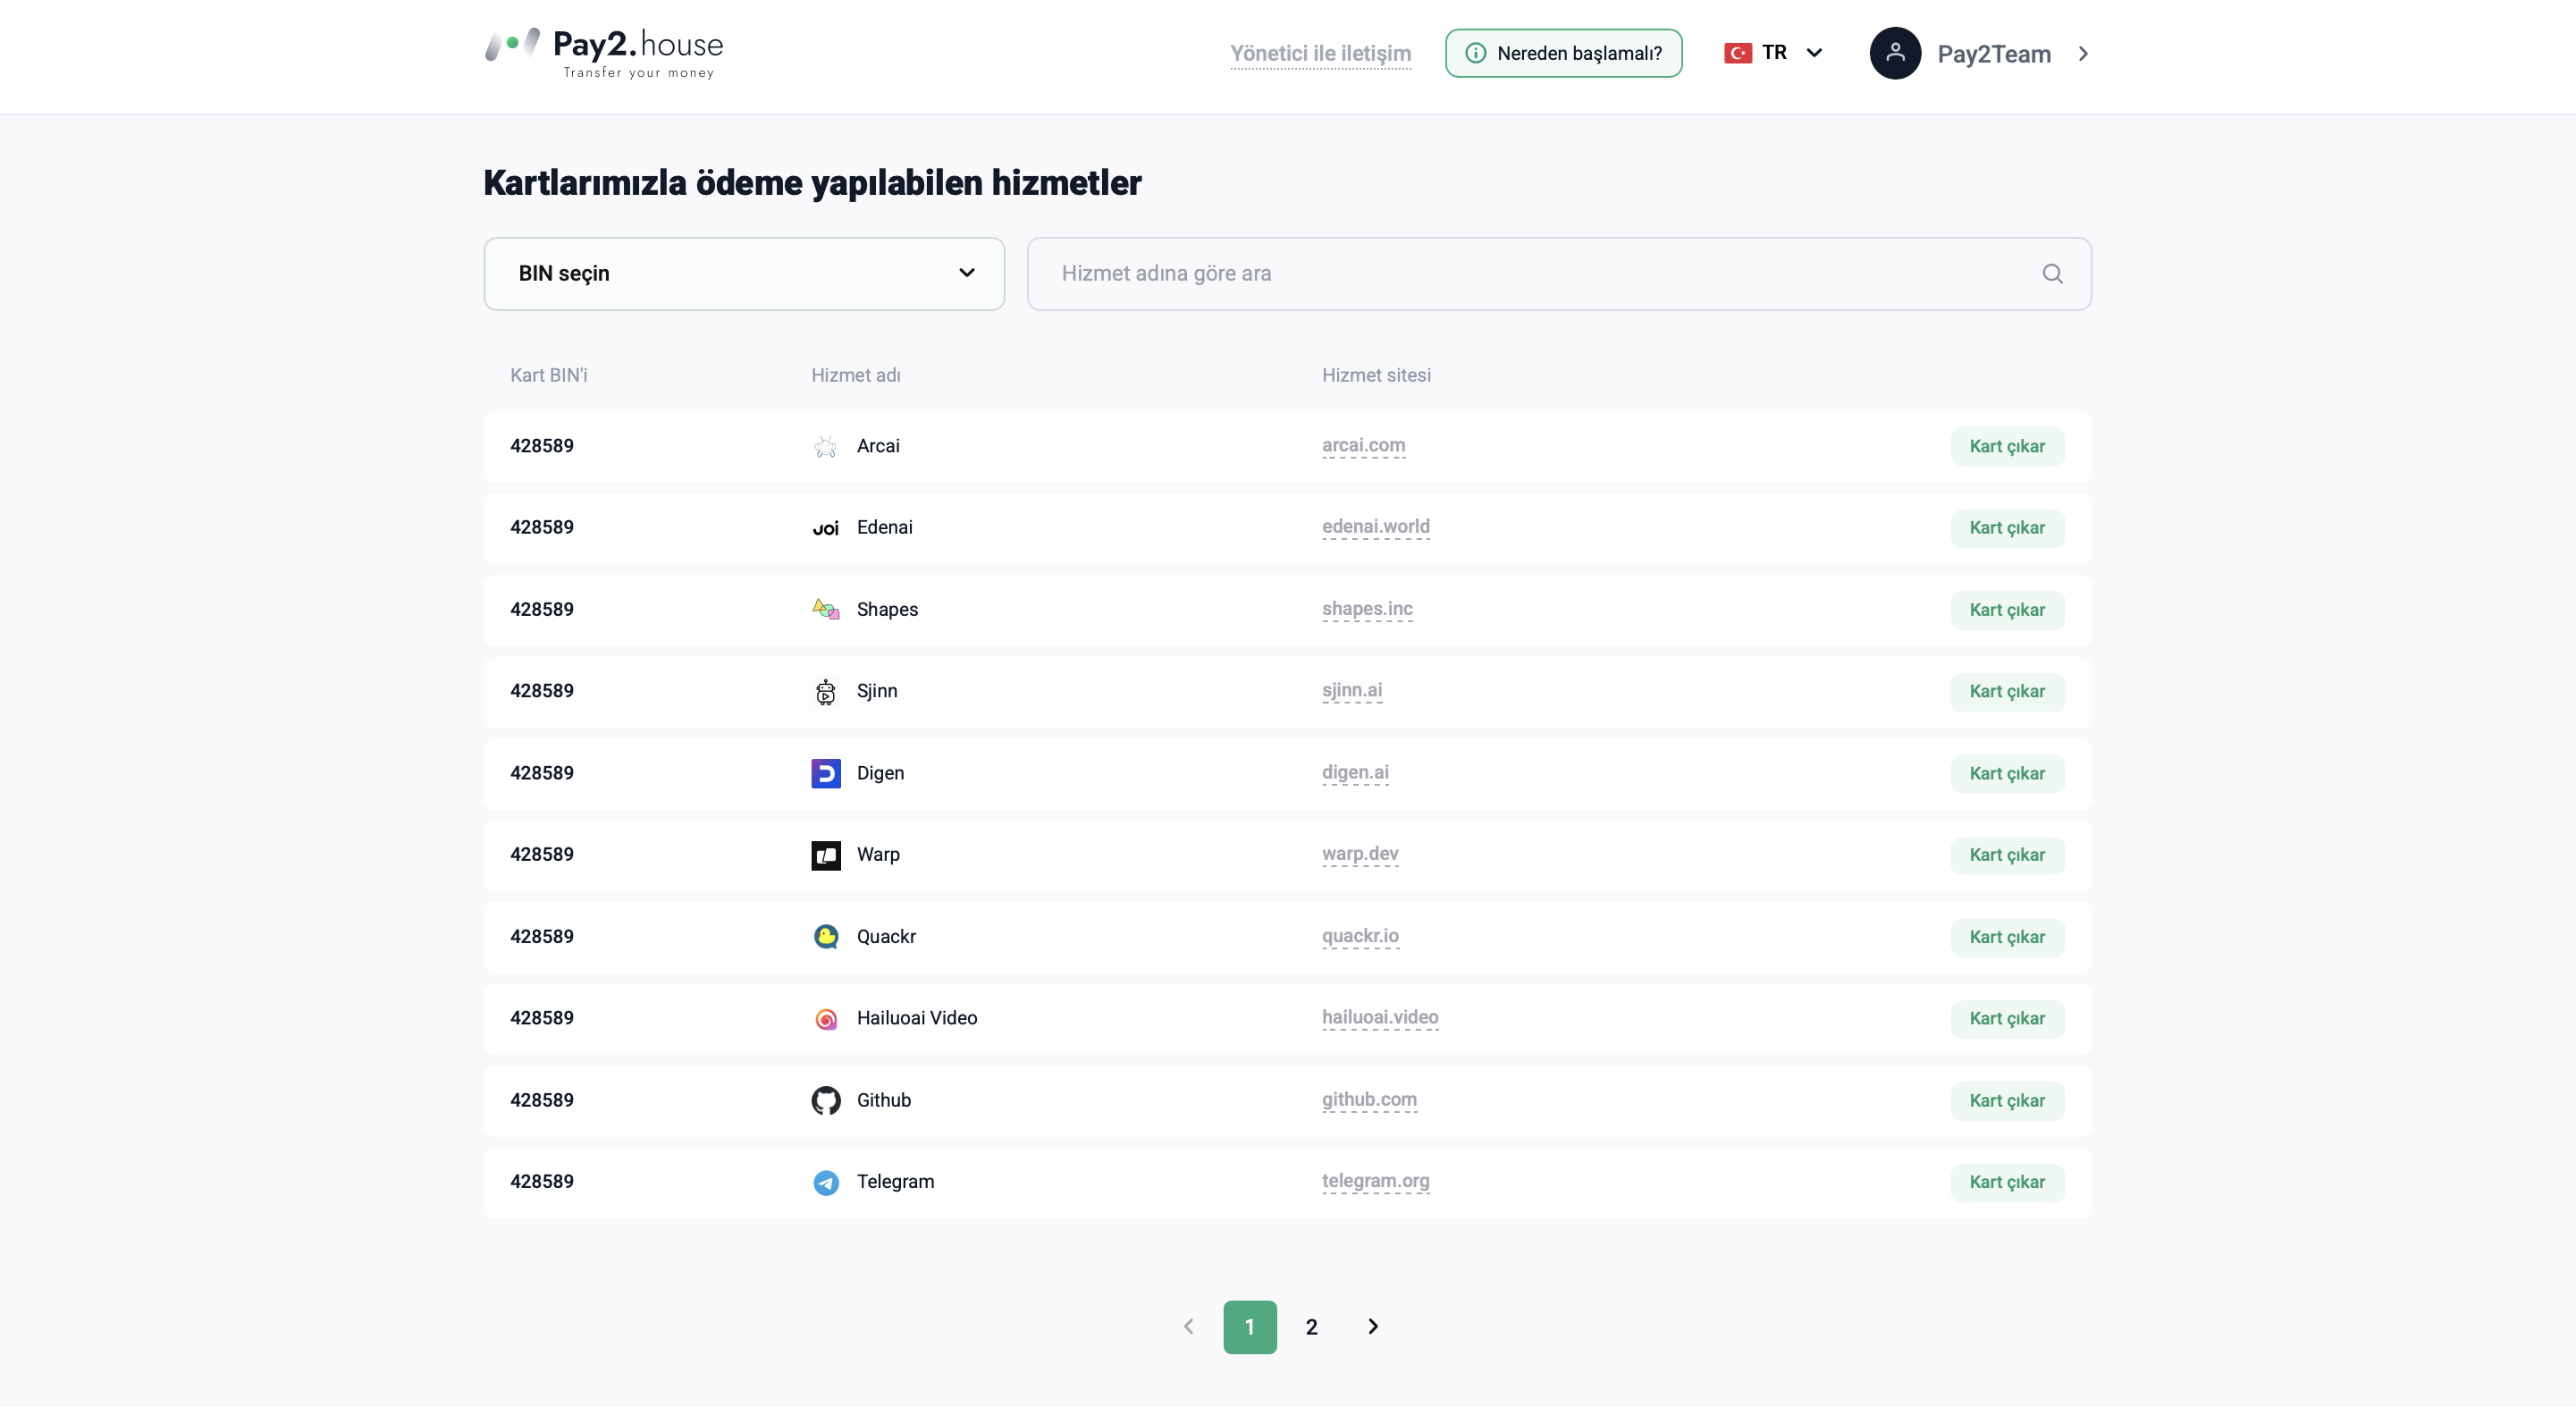The width and height of the screenshot is (2576, 1407).
Task: Click Kart çıkar for Warp
Action: (x=2007, y=855)
